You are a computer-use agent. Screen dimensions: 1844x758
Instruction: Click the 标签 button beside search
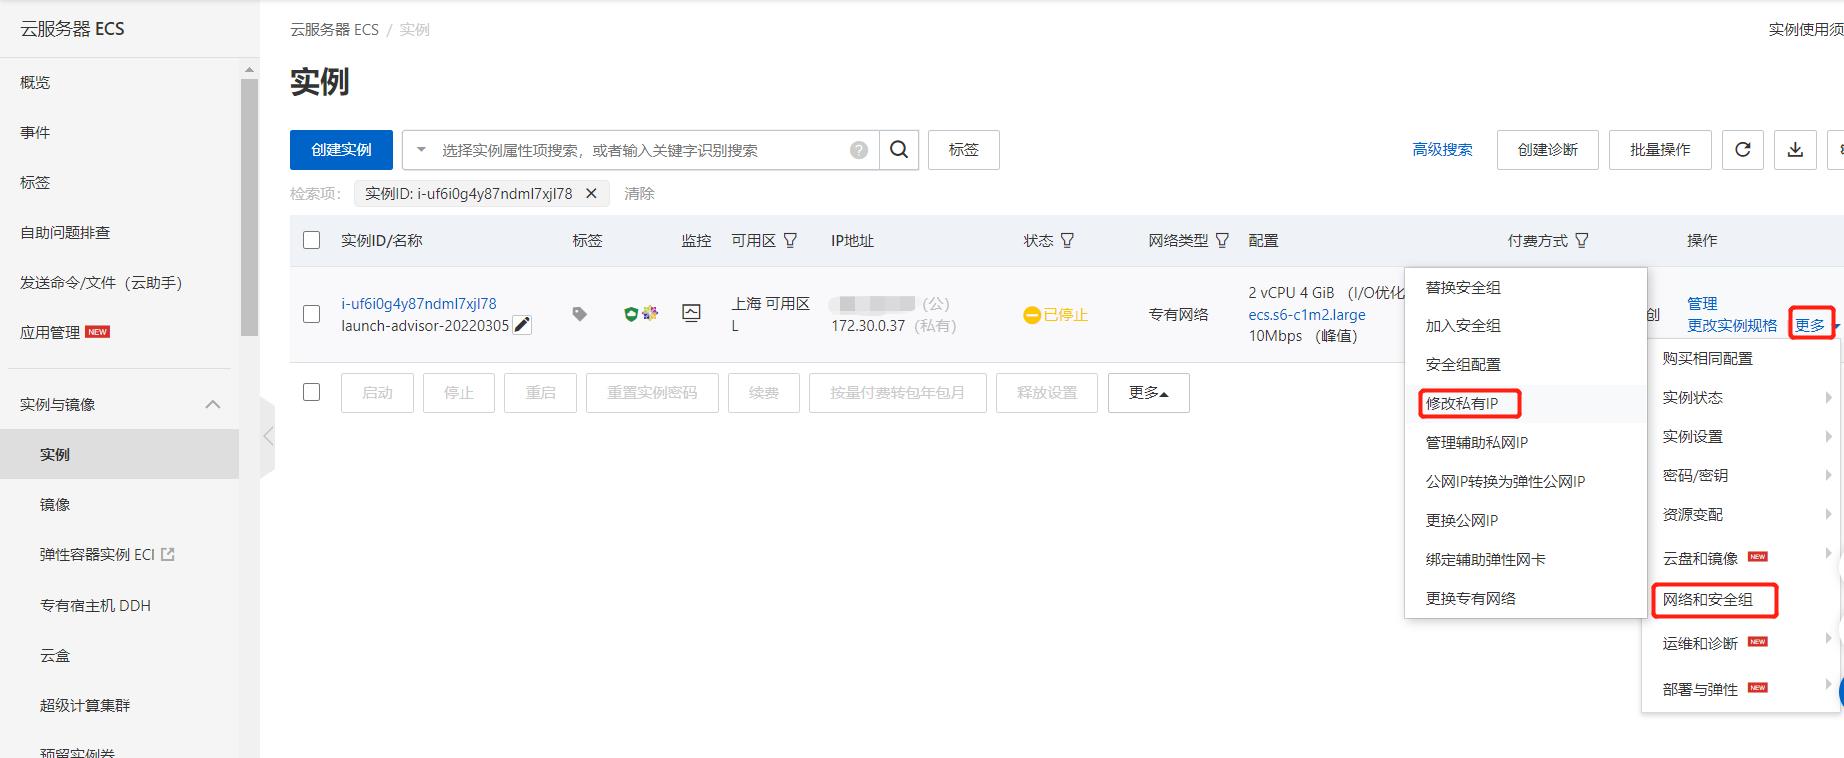964,150
